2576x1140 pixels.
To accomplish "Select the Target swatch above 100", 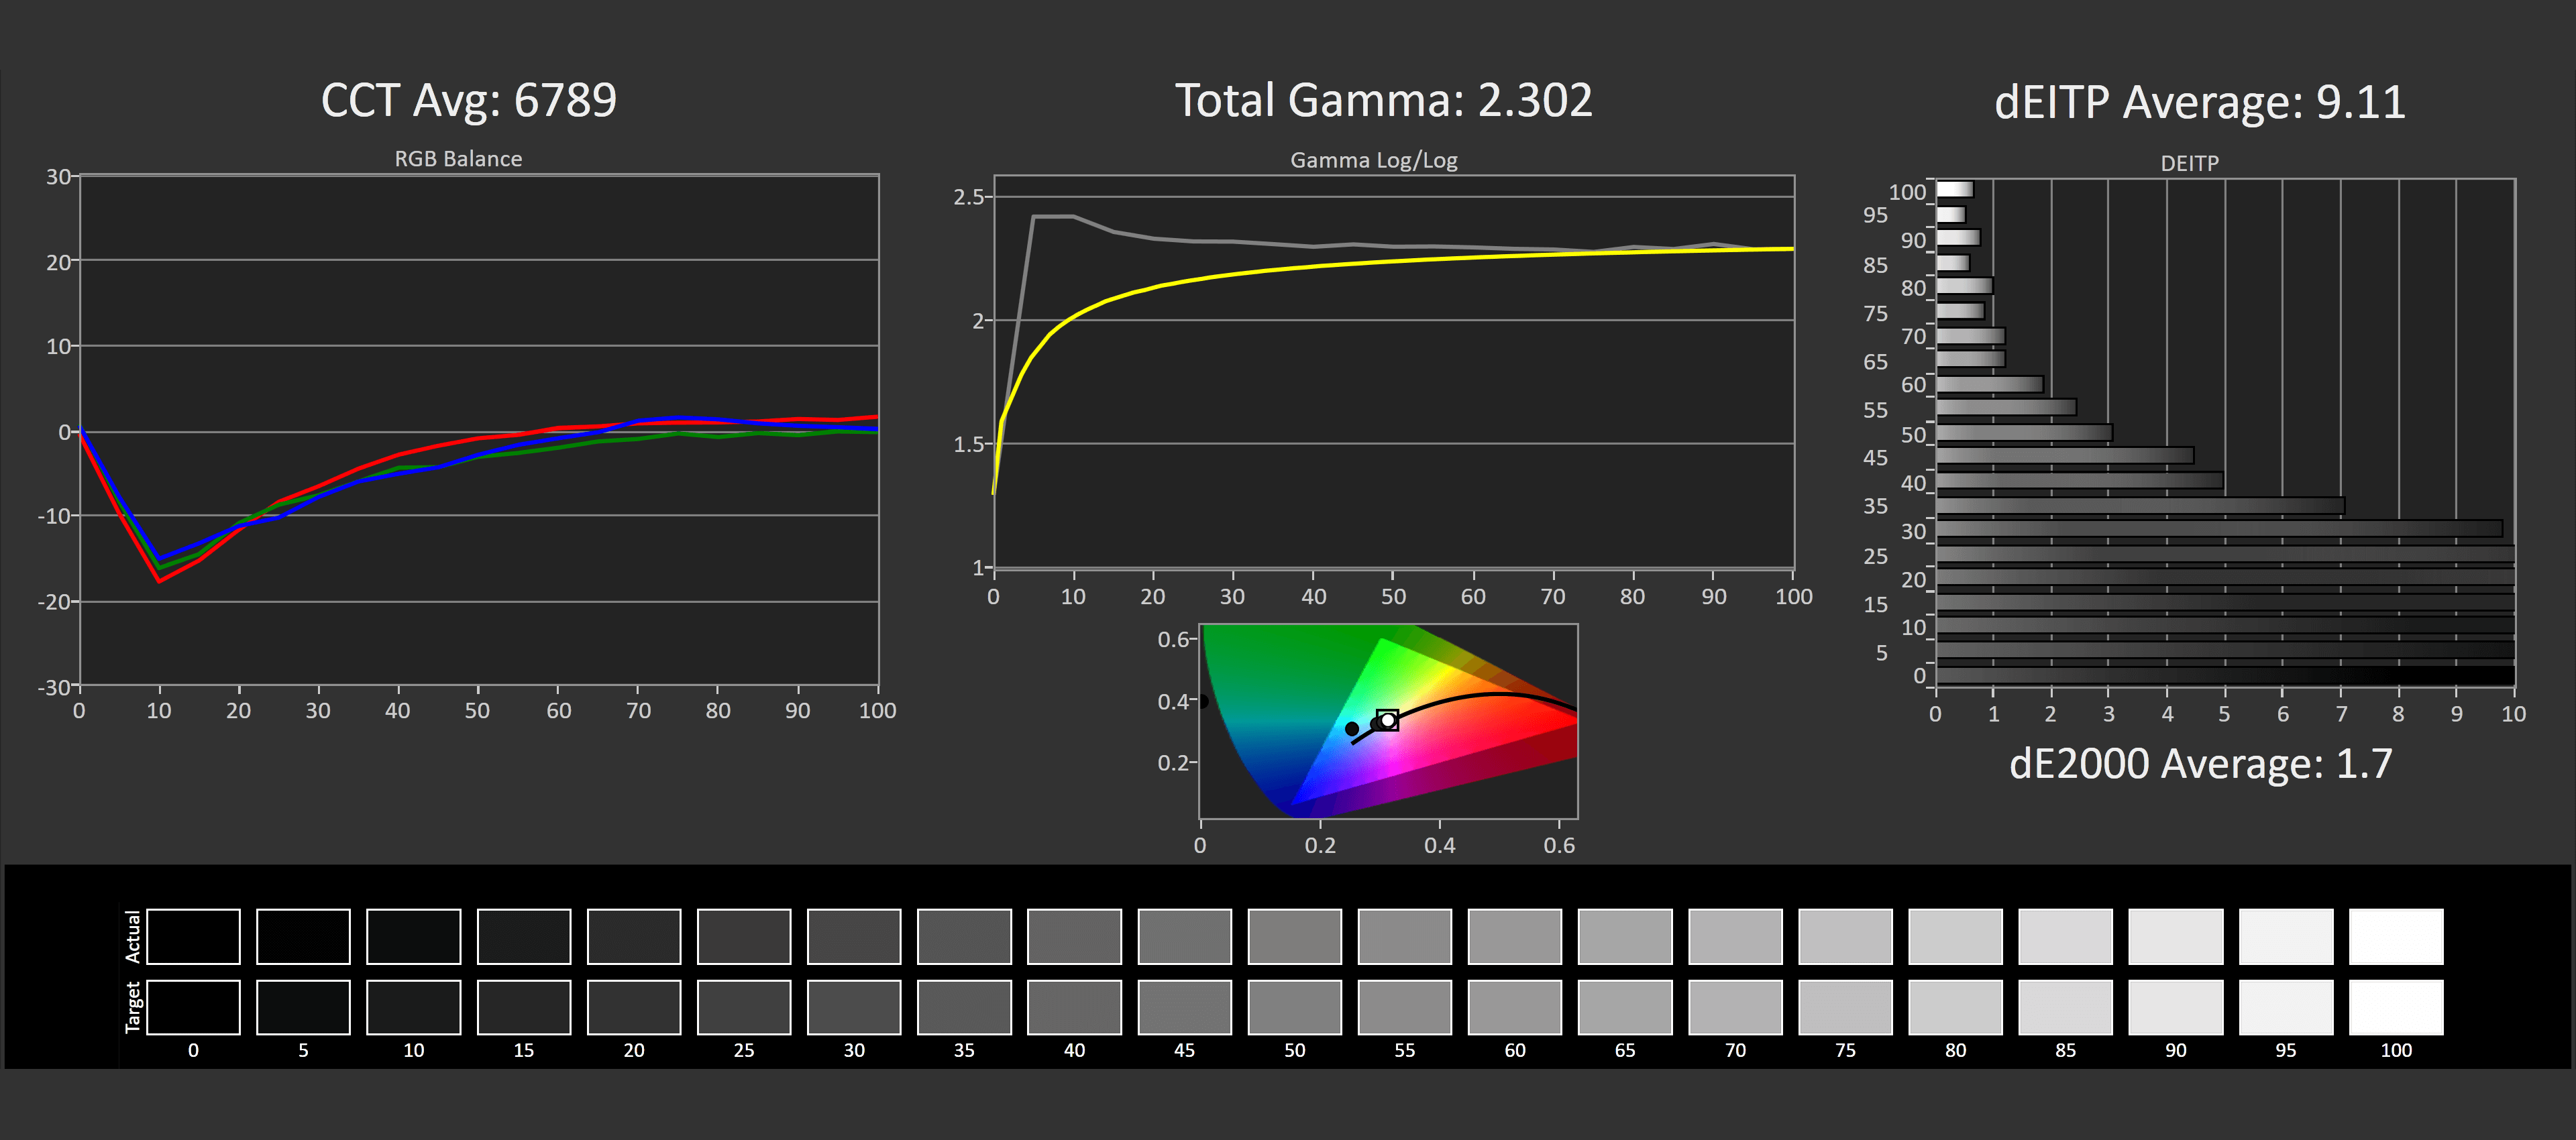I will 2396,1007.
